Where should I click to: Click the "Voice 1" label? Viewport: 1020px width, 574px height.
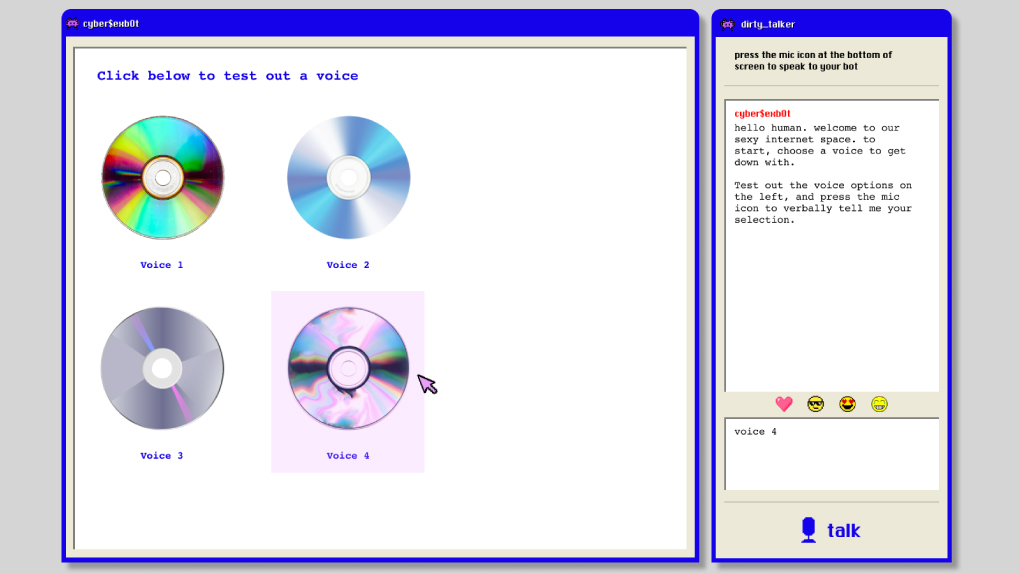pyautogui.click(x=162, y=265)
